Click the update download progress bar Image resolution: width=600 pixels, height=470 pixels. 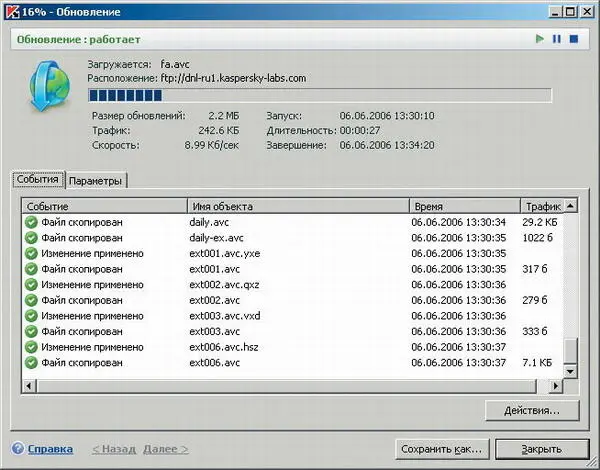tap(319, 96)
